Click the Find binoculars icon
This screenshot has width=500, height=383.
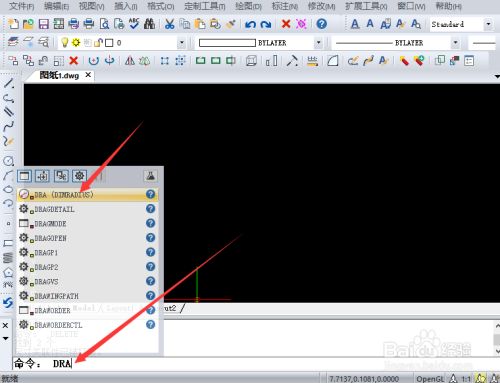coord(149,24)
